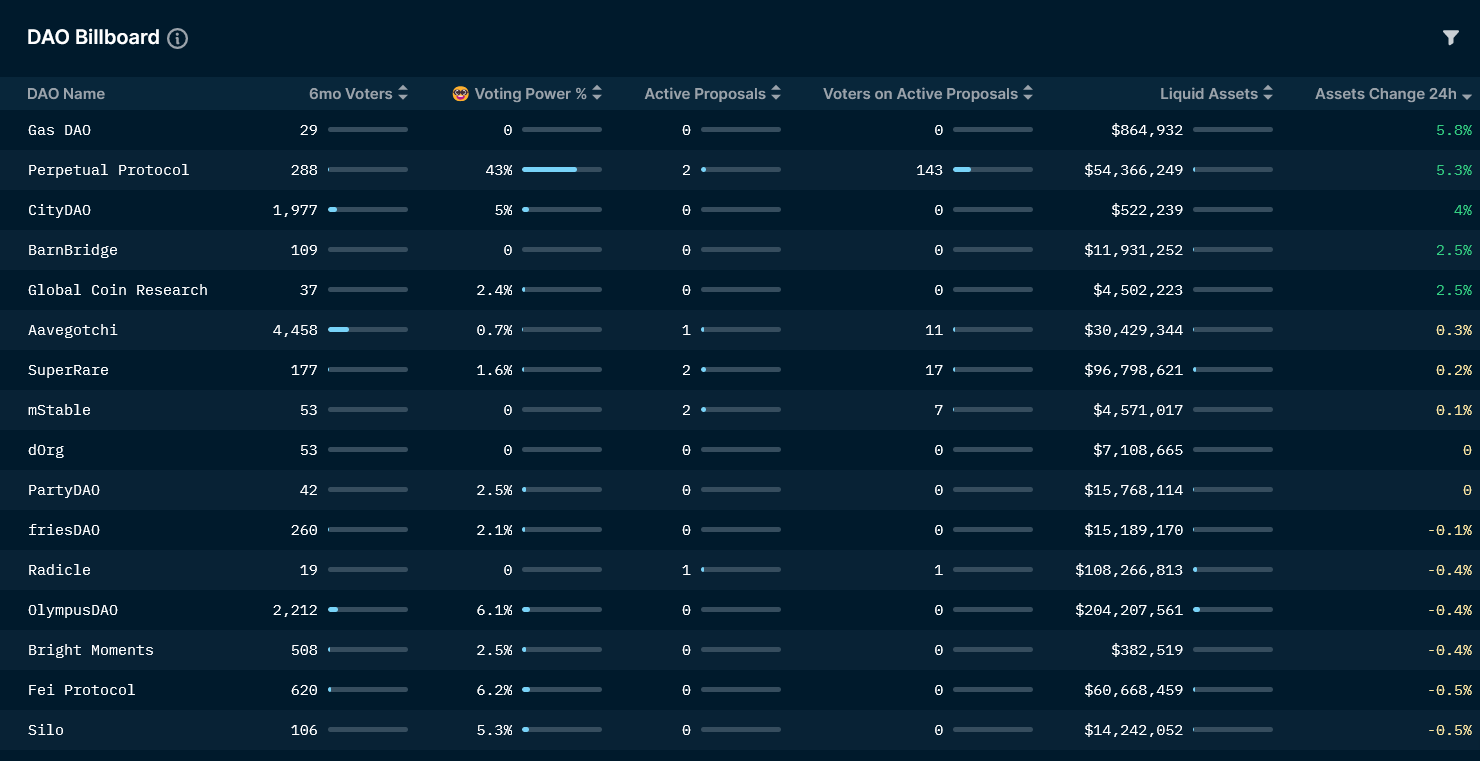The width and height of the screenshot is (1480, 761).
Task: Click voters on active proposals value 143
Action: [929, 170]
